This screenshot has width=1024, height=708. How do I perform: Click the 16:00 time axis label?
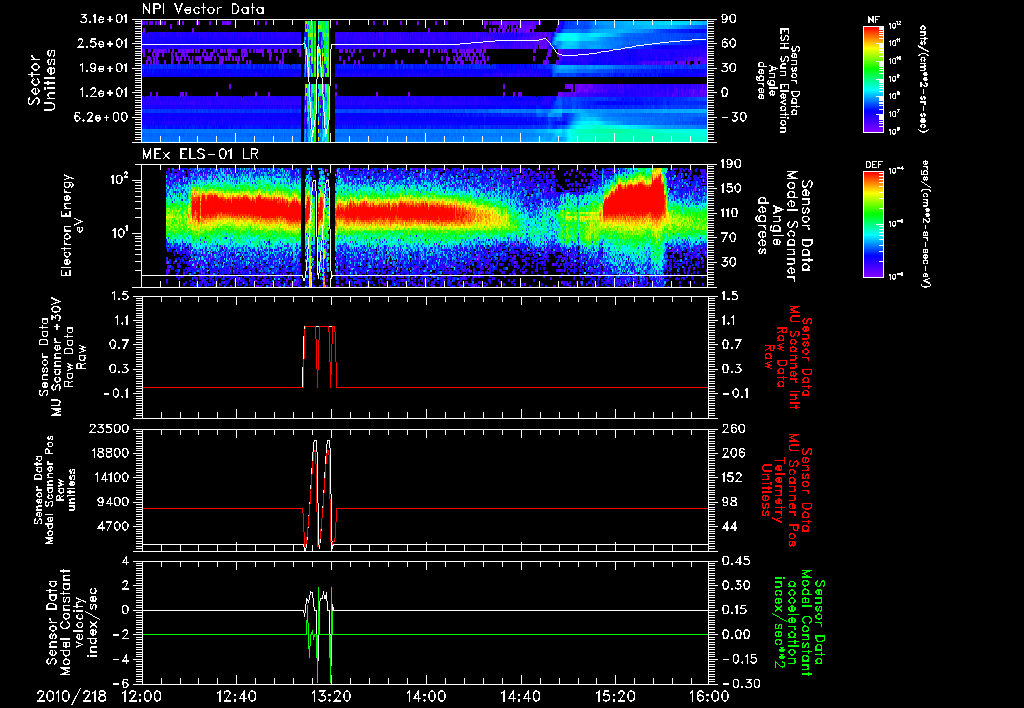(710, 696)
